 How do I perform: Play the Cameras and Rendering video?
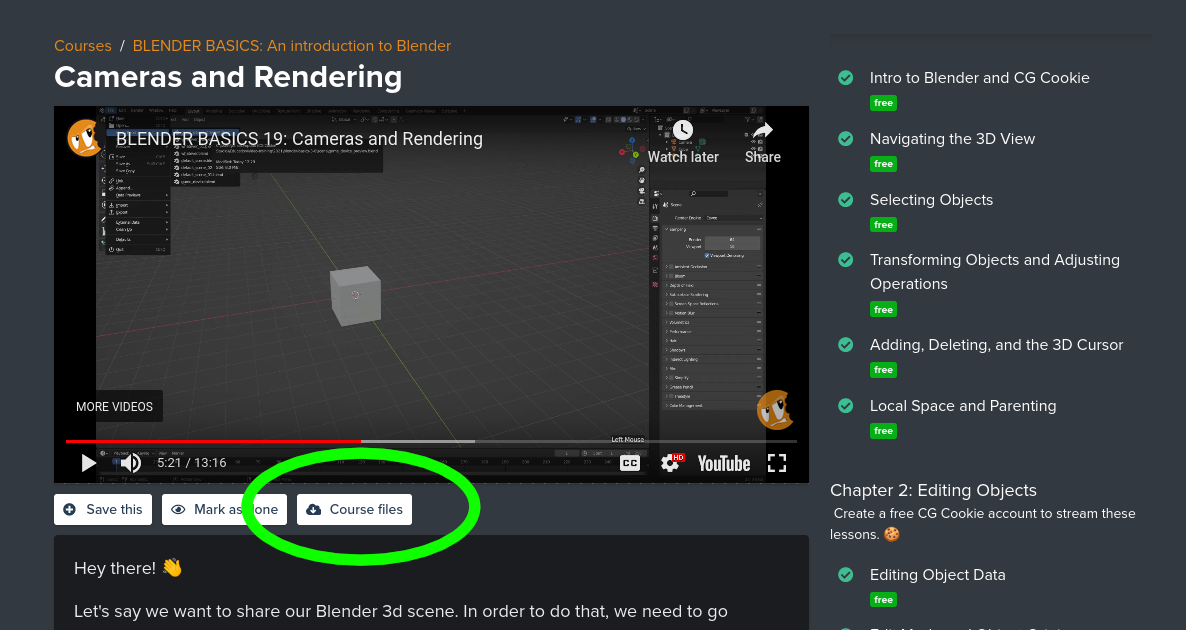(88, 463)
